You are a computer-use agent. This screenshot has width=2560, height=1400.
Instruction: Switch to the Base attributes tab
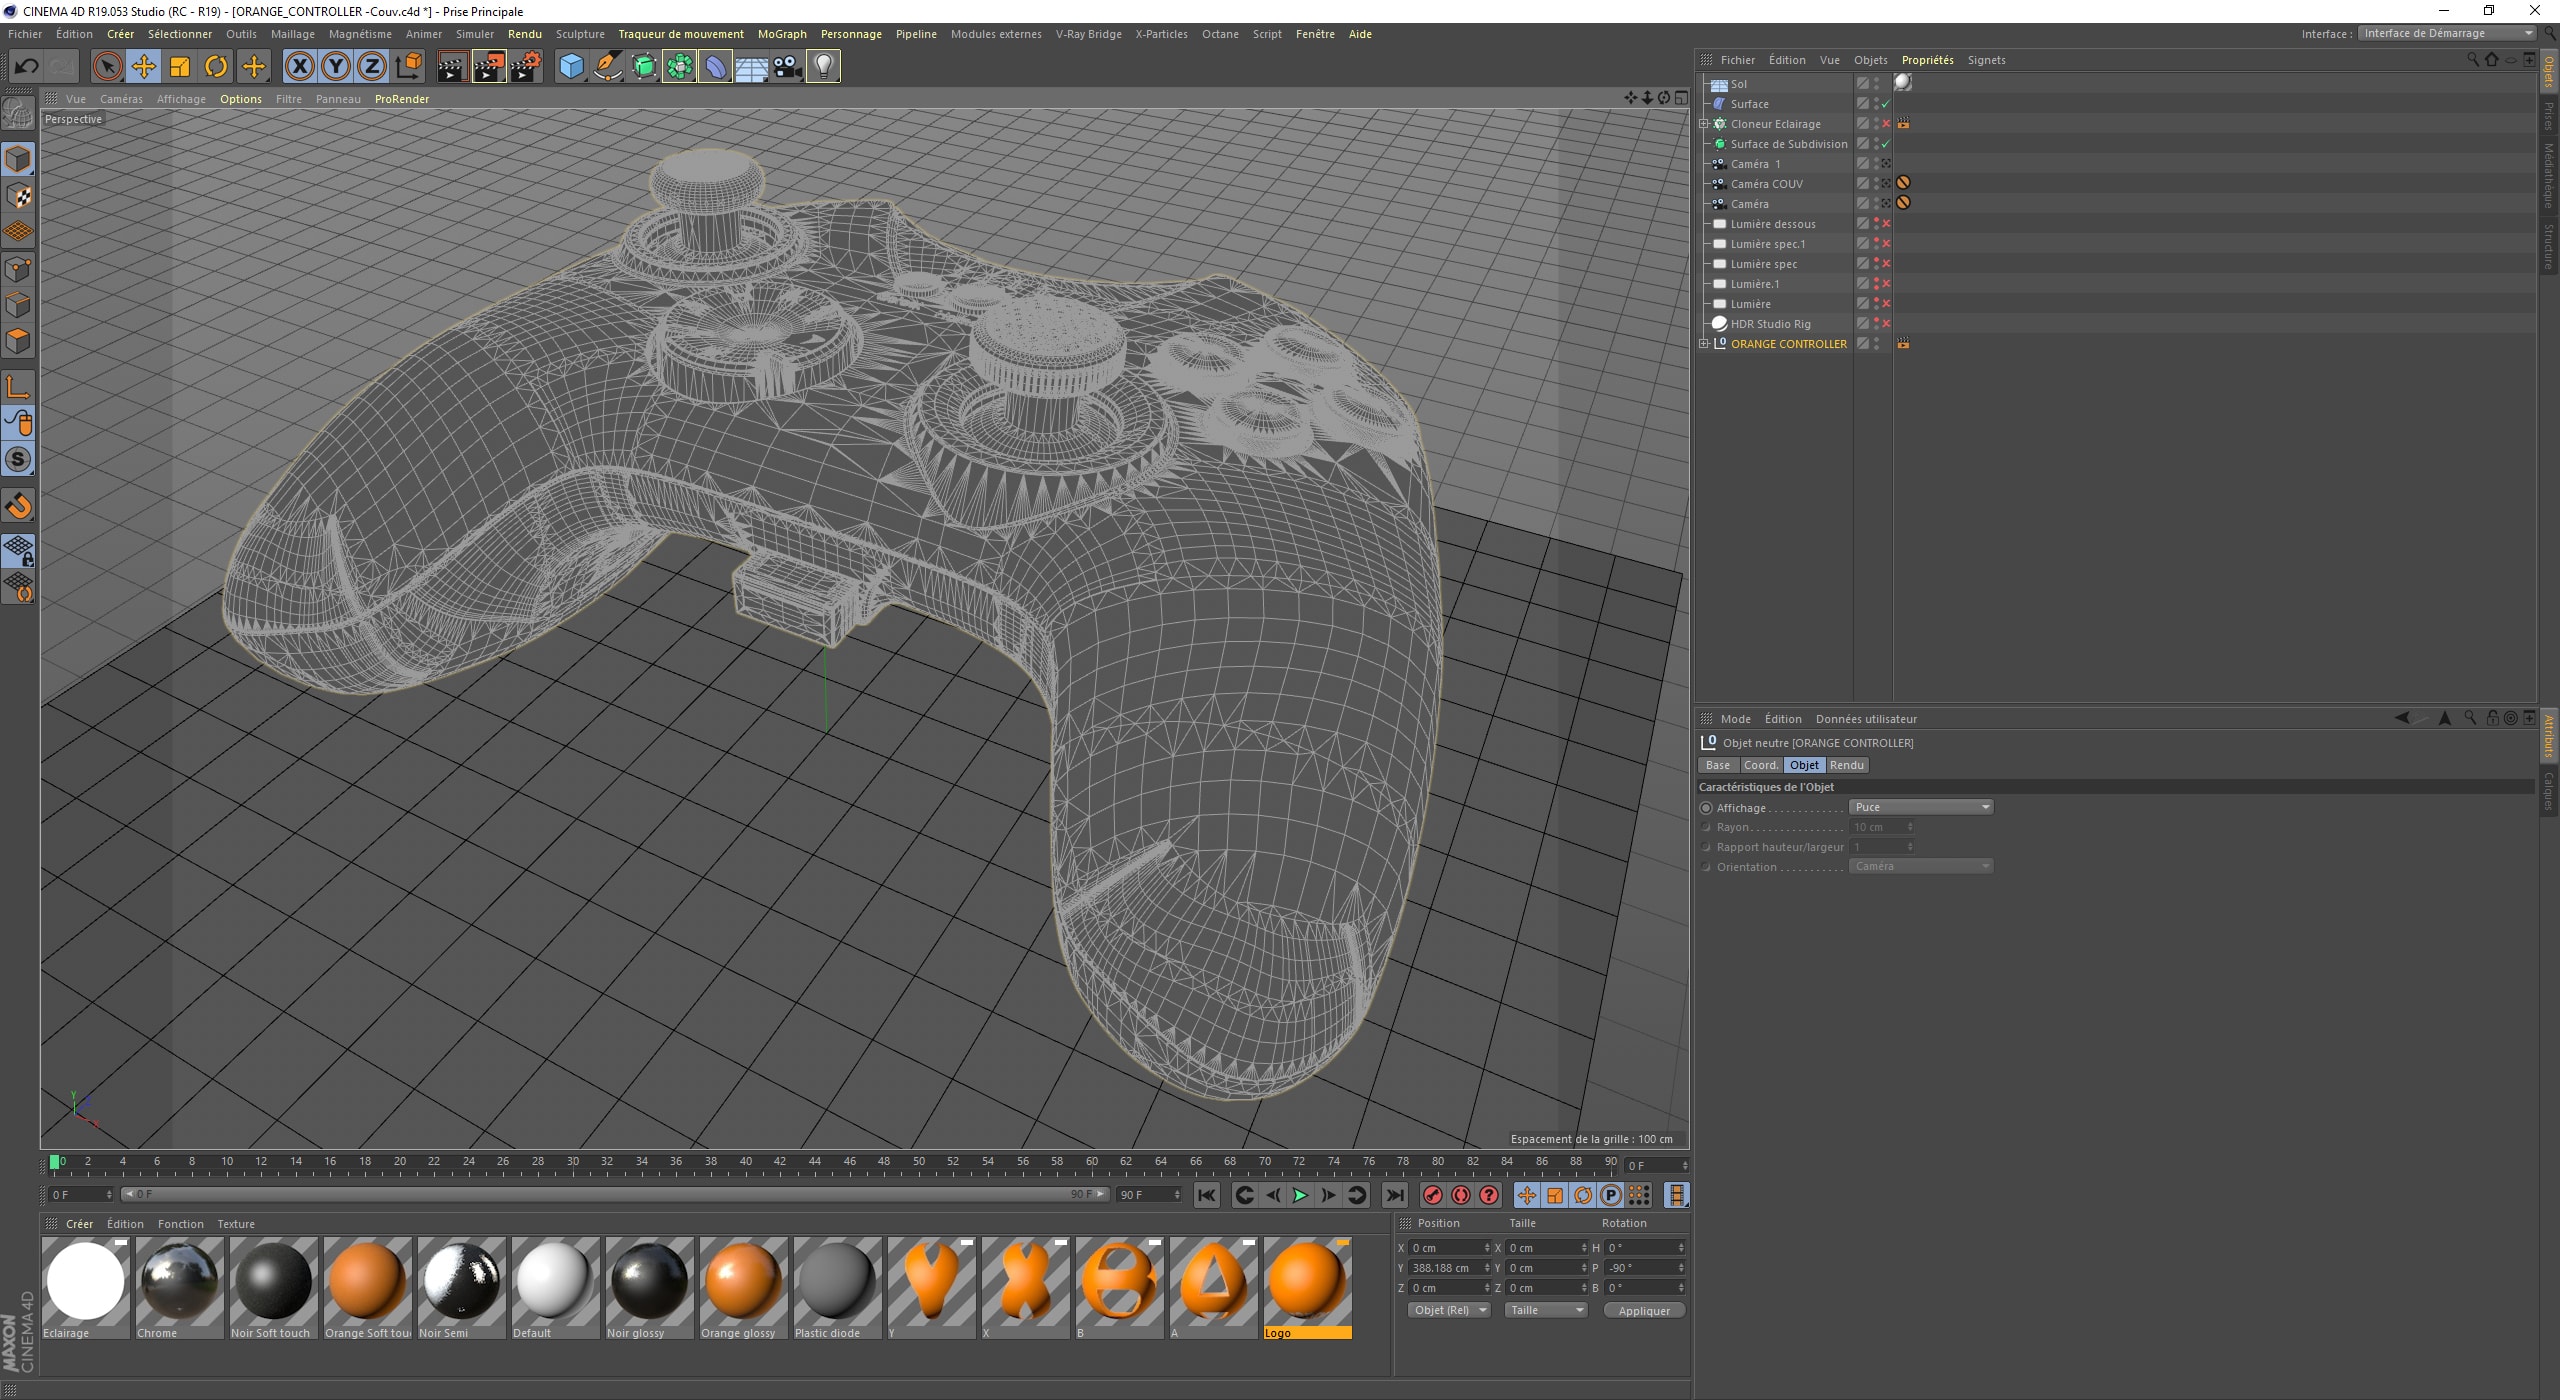coord(1718,765)
